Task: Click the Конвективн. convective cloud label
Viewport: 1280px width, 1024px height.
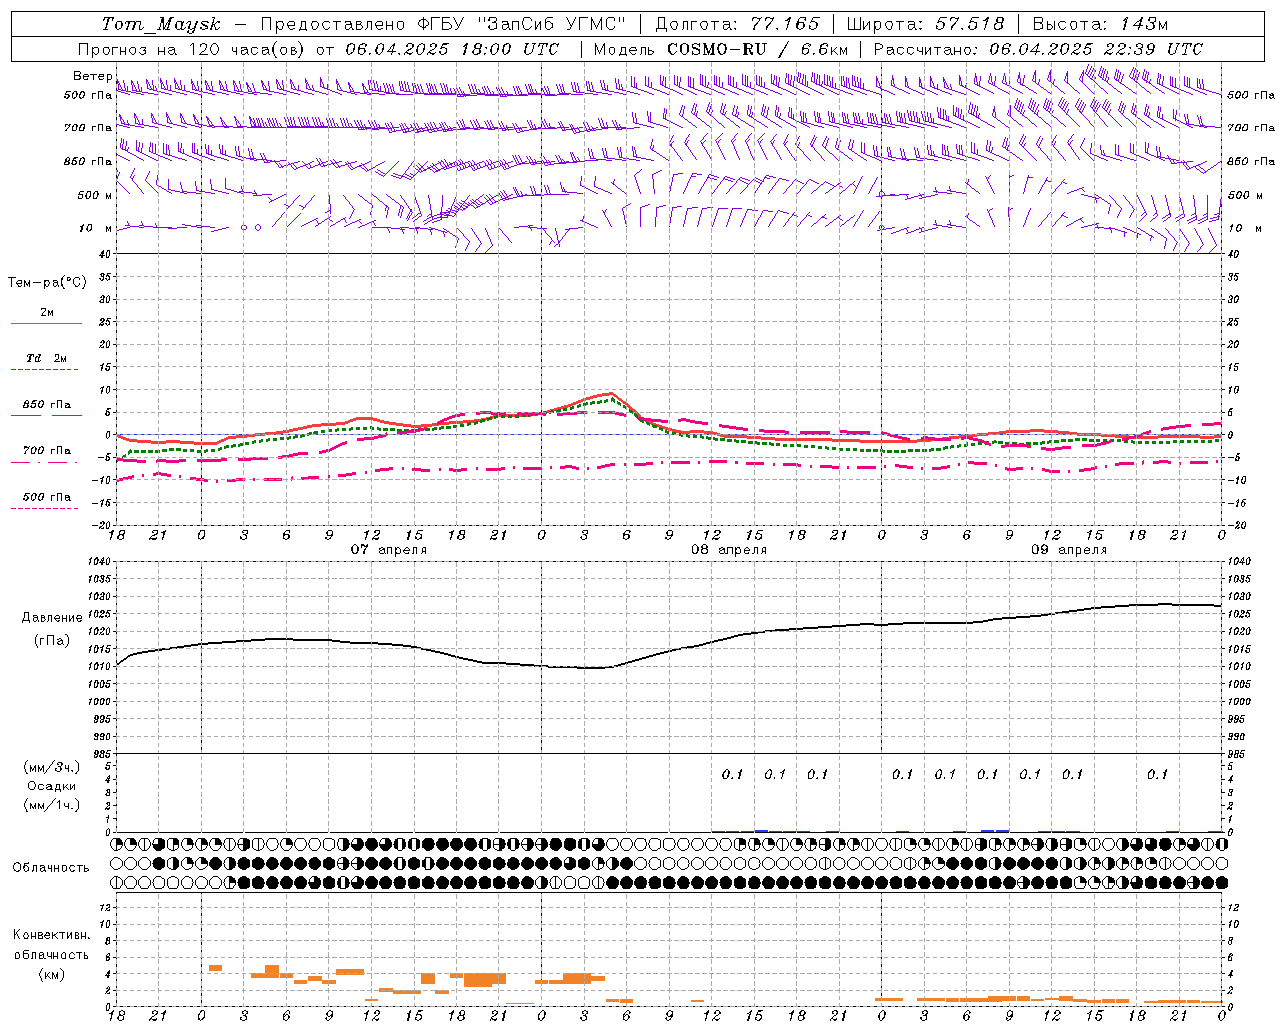Action: click(51, 935)
